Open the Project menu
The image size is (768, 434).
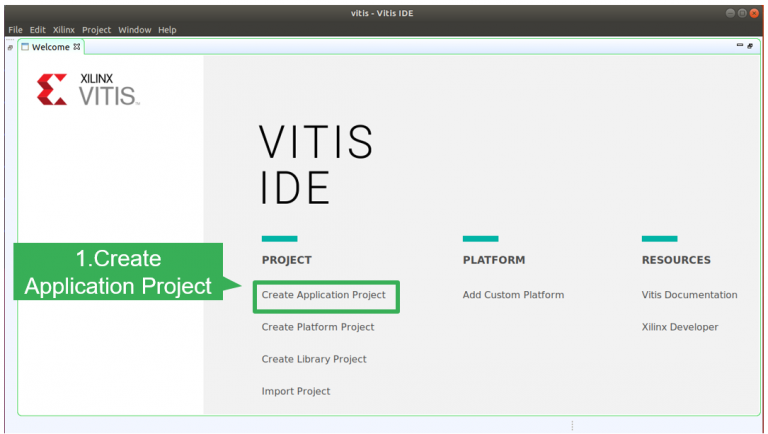[97, 30]
